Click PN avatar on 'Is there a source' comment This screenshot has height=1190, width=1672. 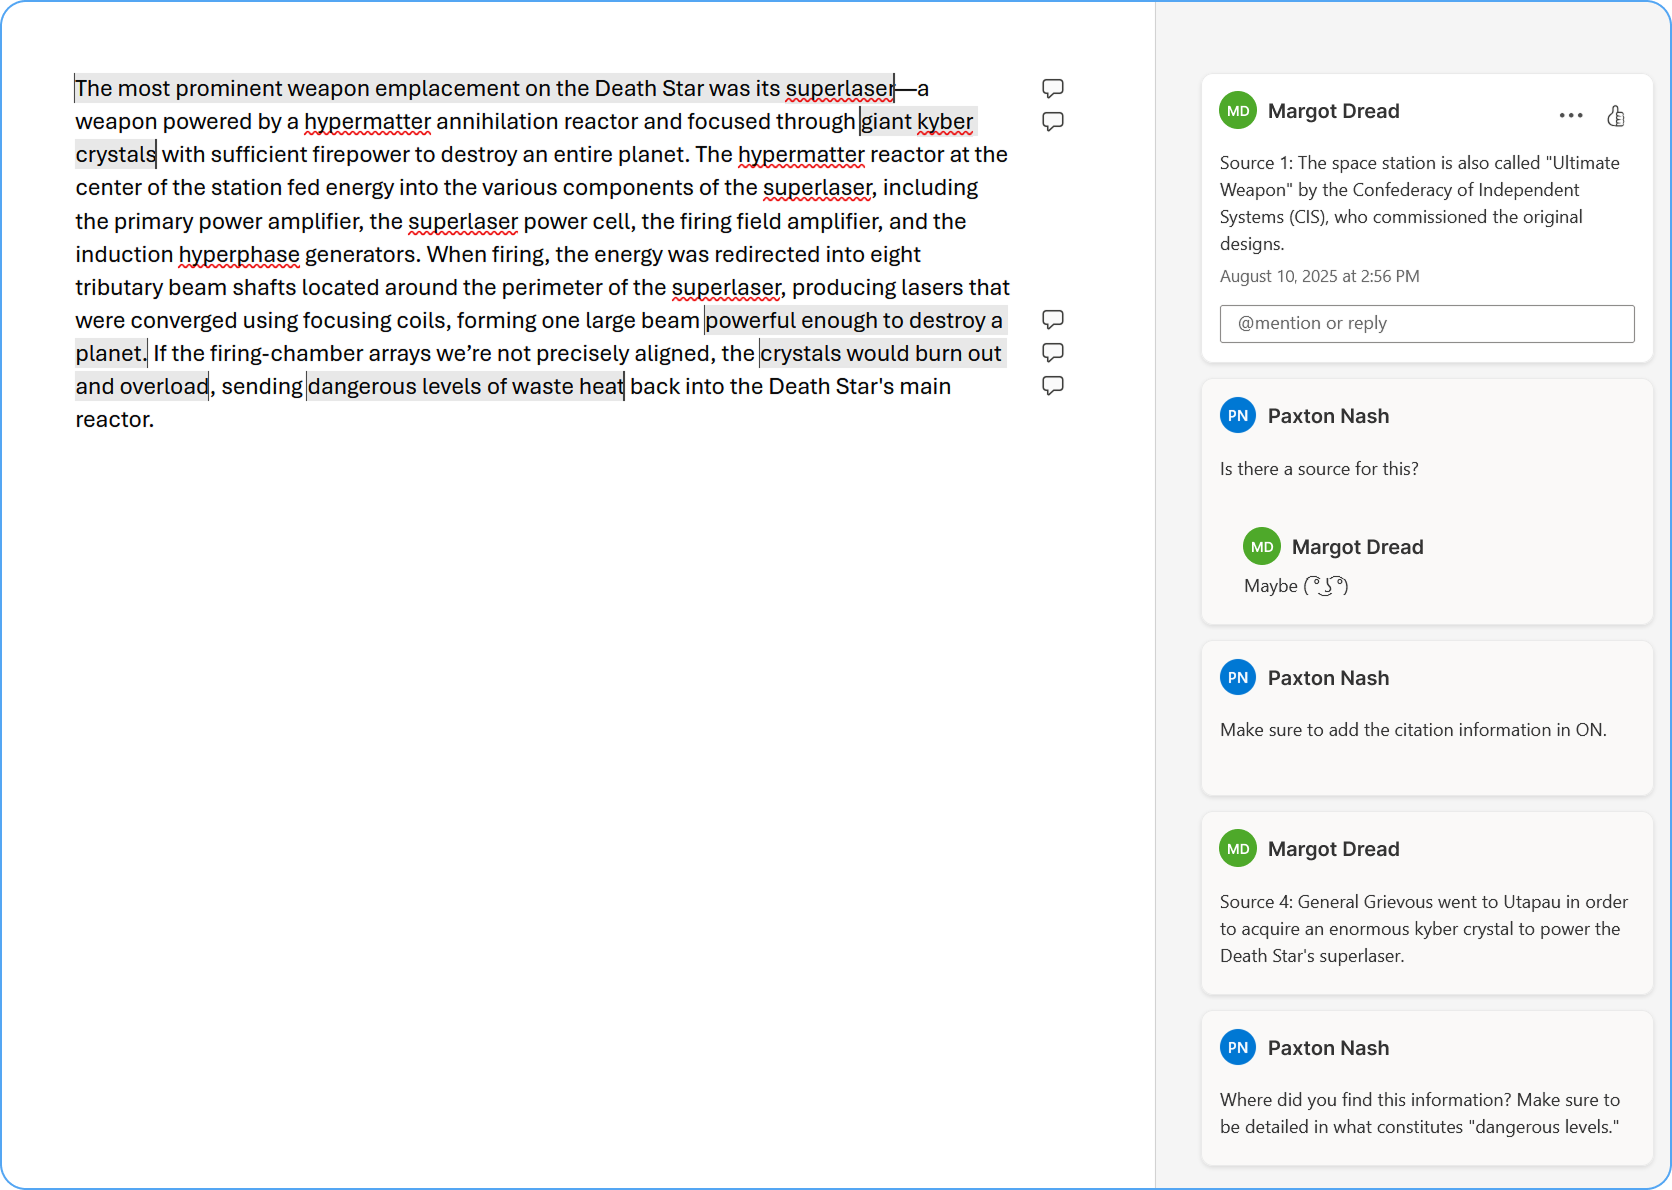pos(1238,416)
